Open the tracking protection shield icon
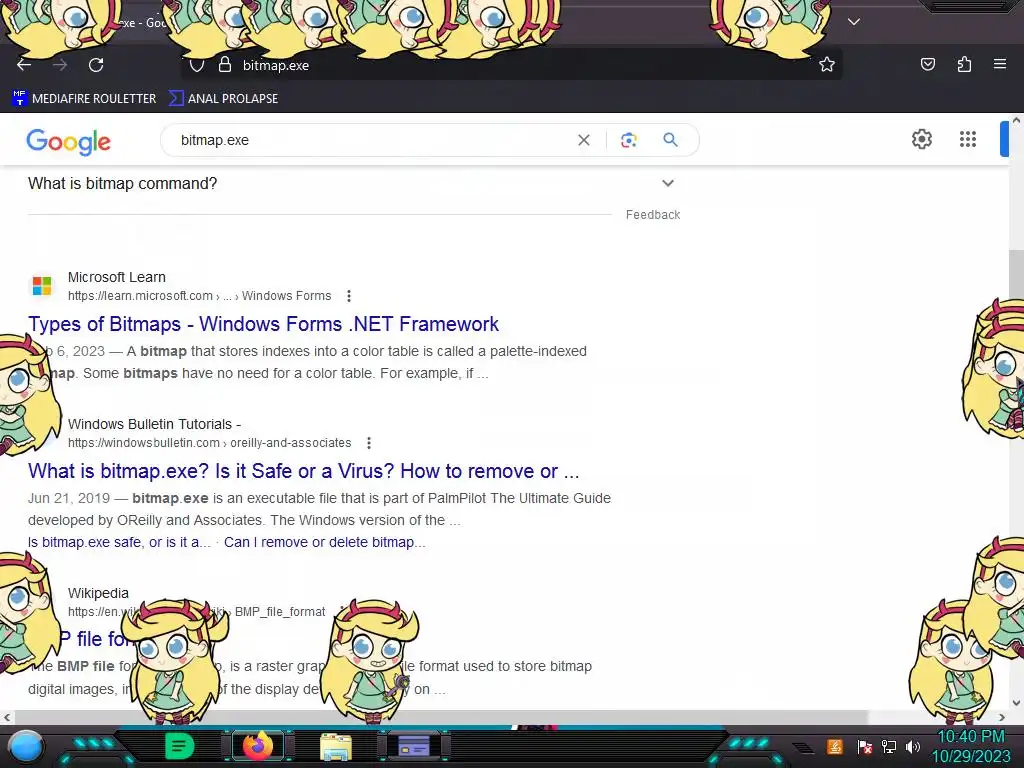 pos(197,65)
